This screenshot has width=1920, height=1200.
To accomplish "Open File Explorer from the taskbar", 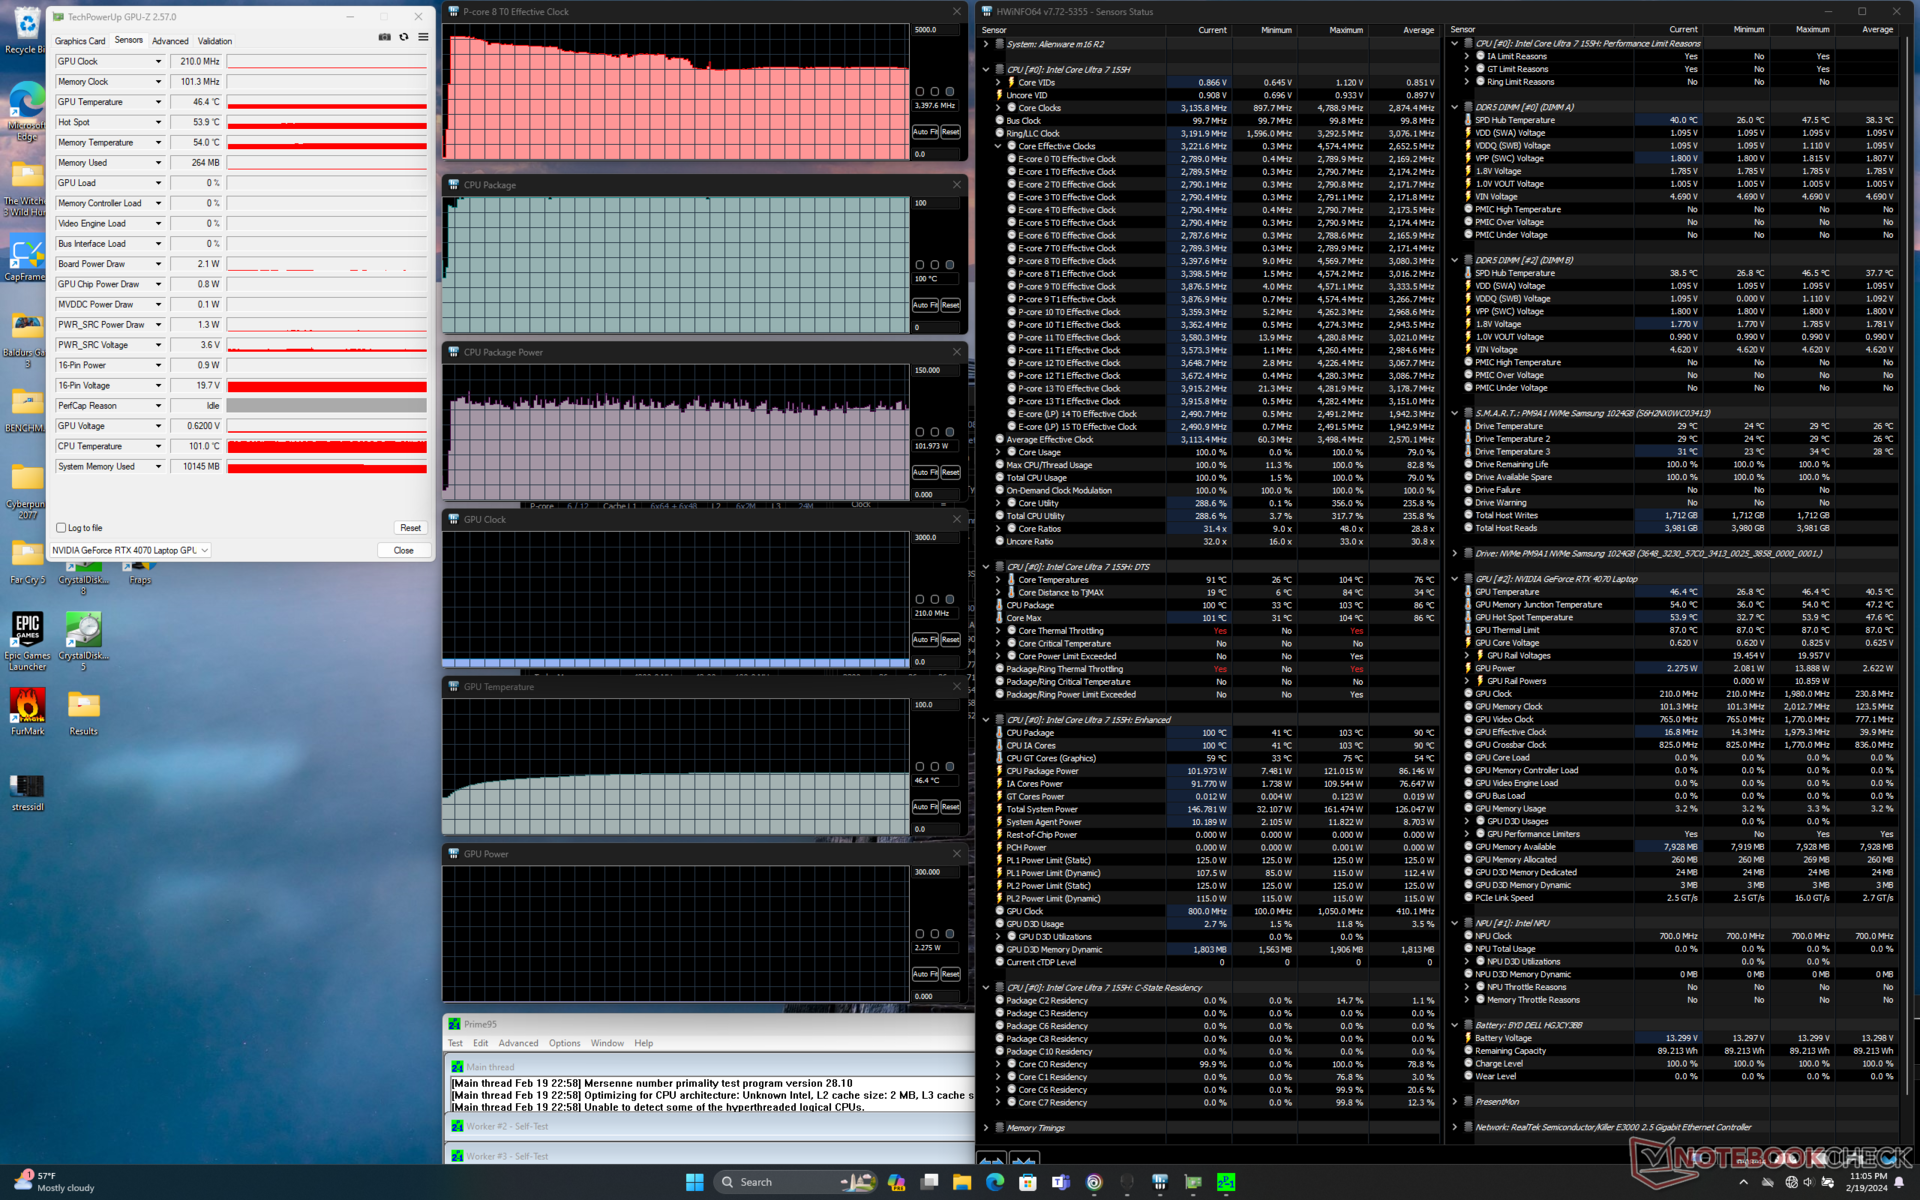I will click(962, 1182).
